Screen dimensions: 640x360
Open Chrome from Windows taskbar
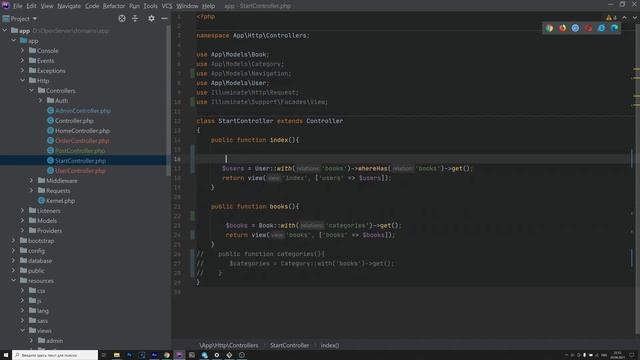click(x=167, y=355)
